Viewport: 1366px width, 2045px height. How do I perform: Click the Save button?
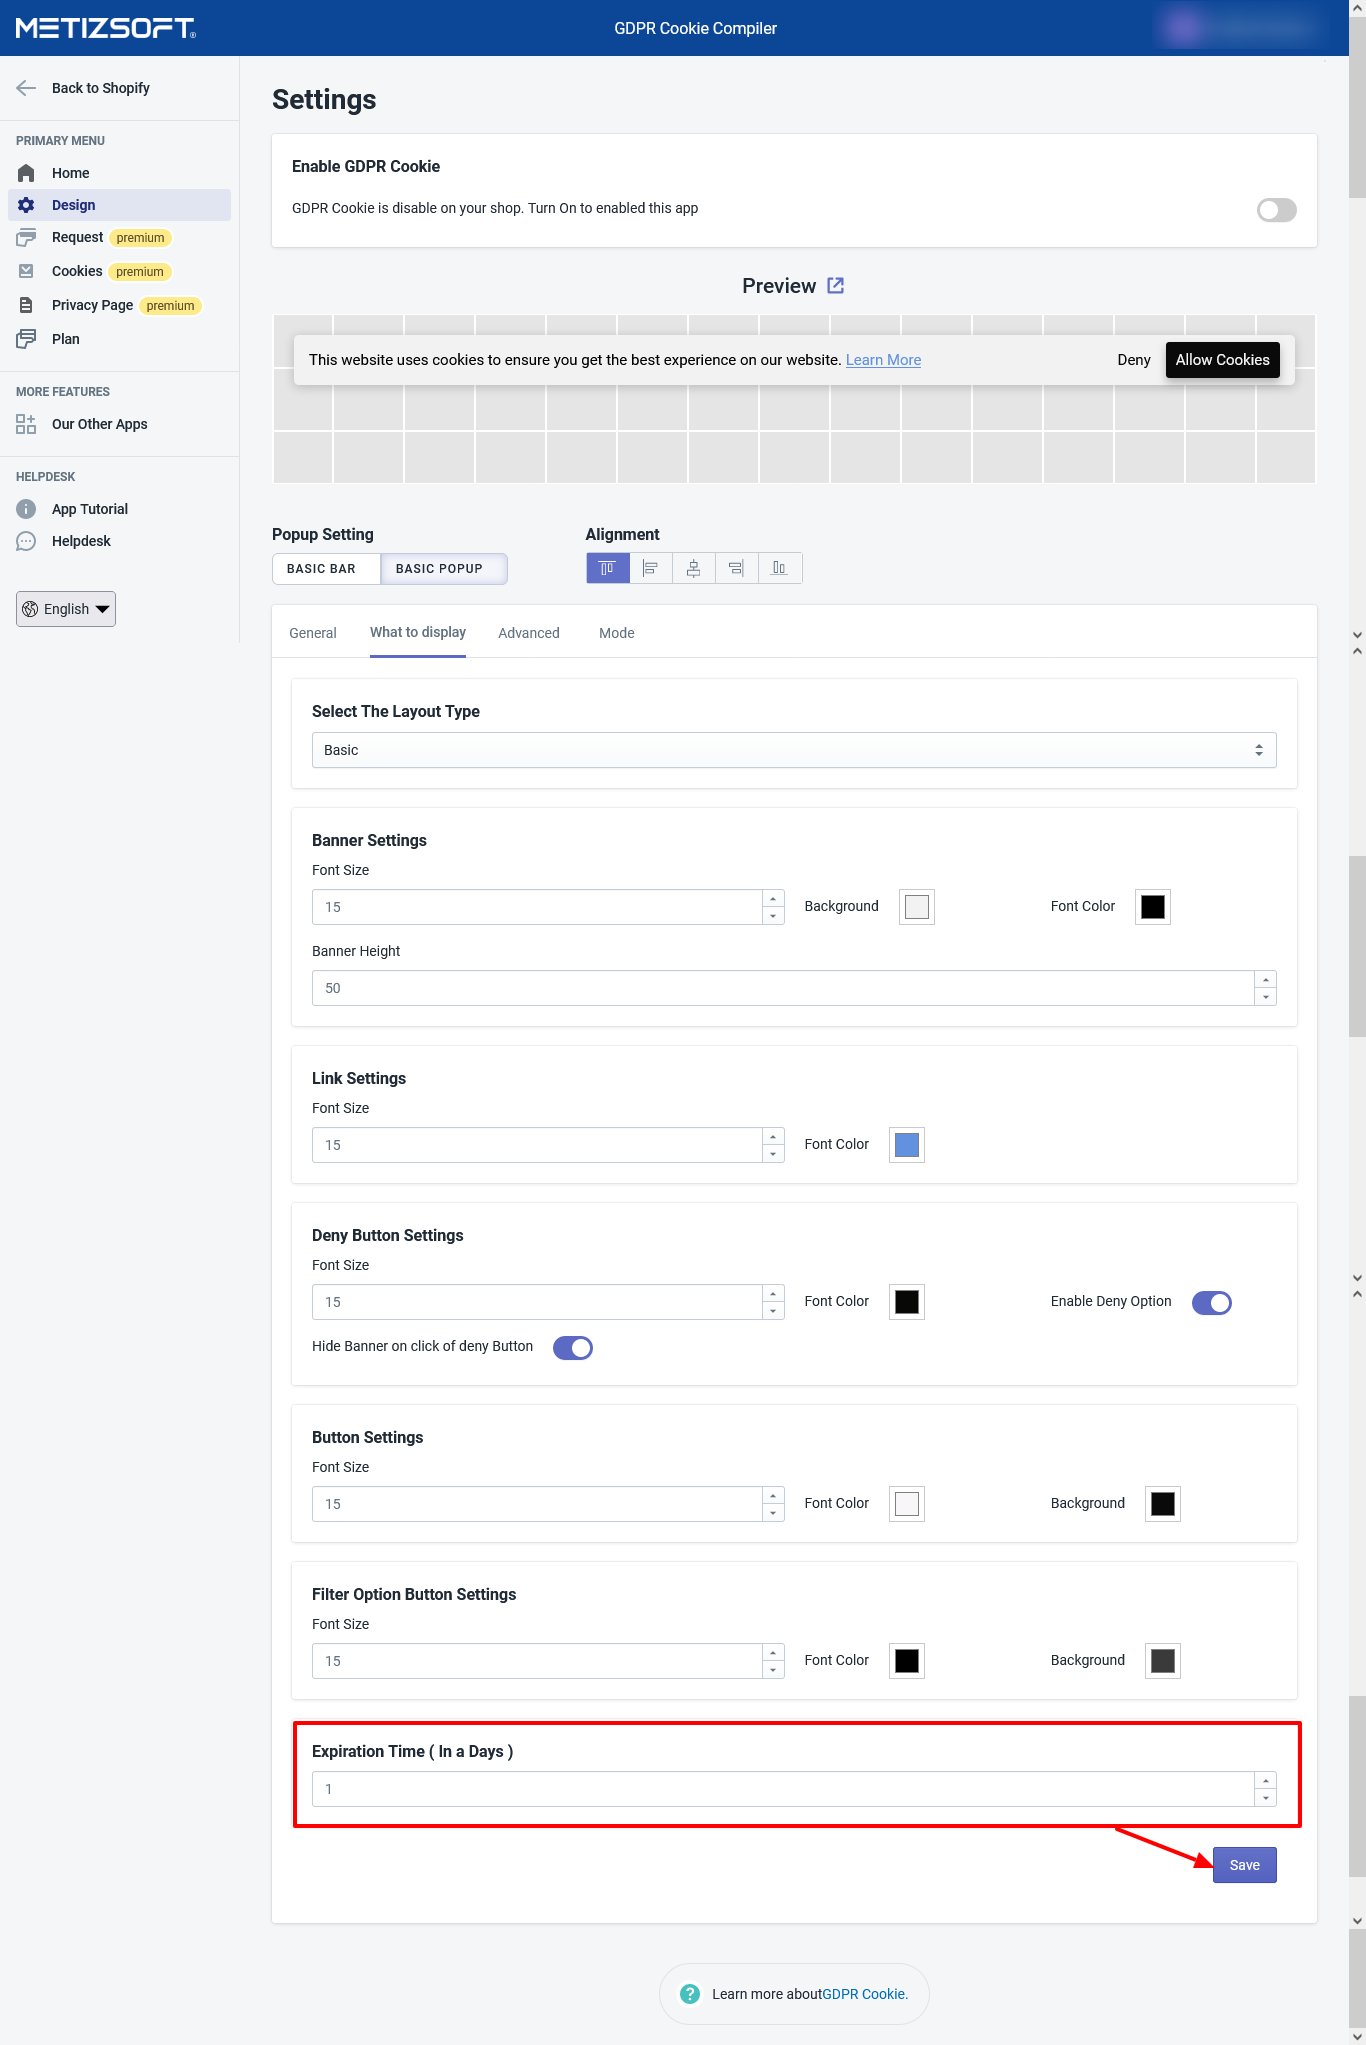pyautogui.click(x=1244, y=1865)
